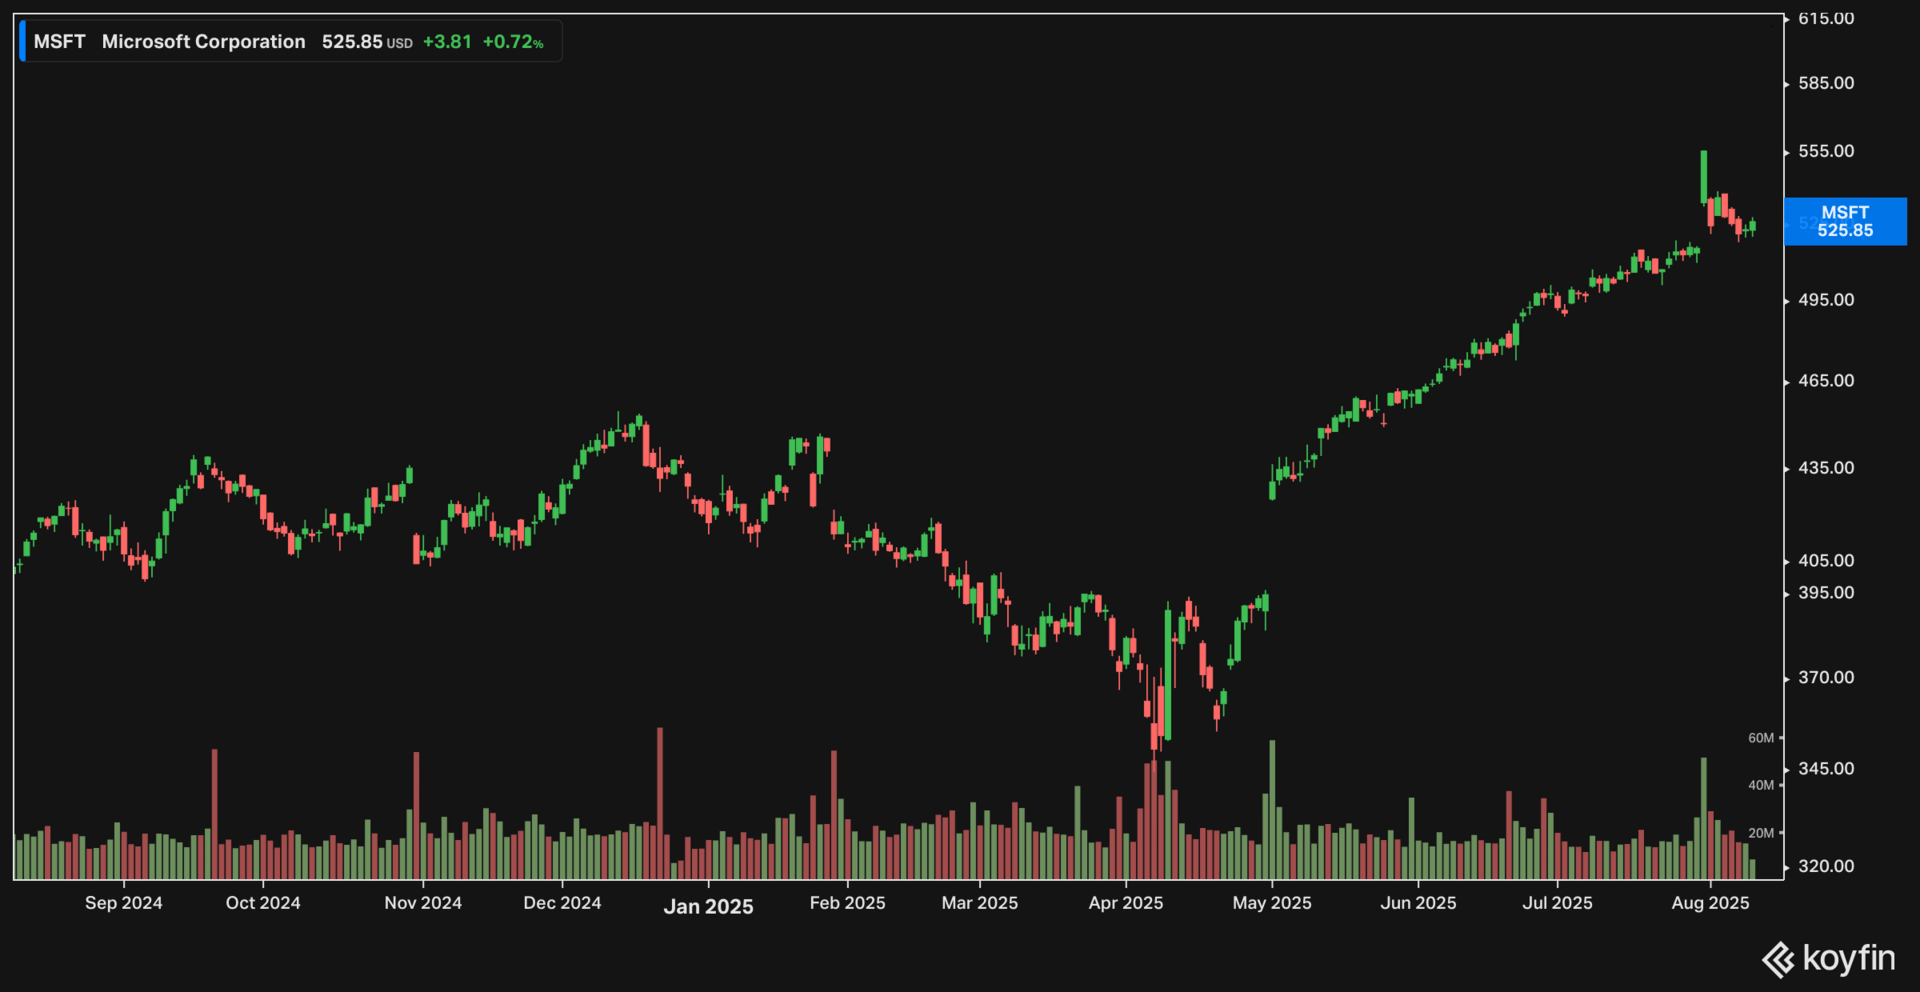Click the +3.81 price change value
This screenshot has height=992, width=1920.
447,42
